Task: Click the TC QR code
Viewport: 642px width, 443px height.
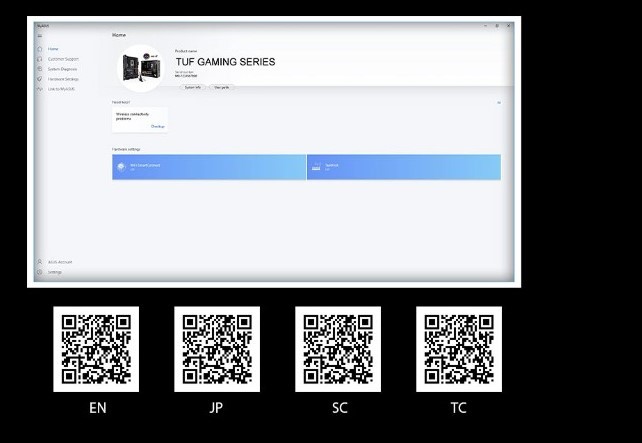Action: point(459,349)
